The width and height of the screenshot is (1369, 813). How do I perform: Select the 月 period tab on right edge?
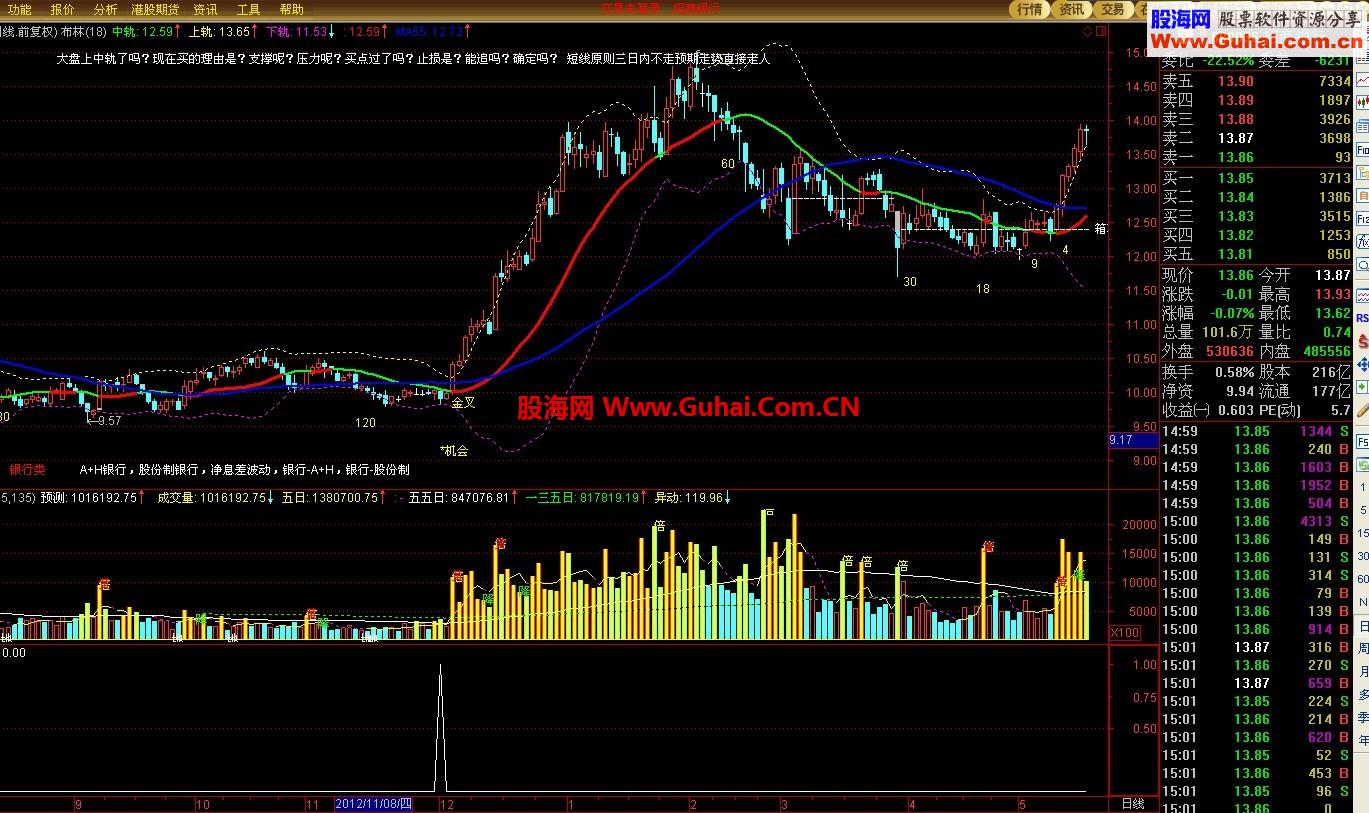[x=1363, y=672]
